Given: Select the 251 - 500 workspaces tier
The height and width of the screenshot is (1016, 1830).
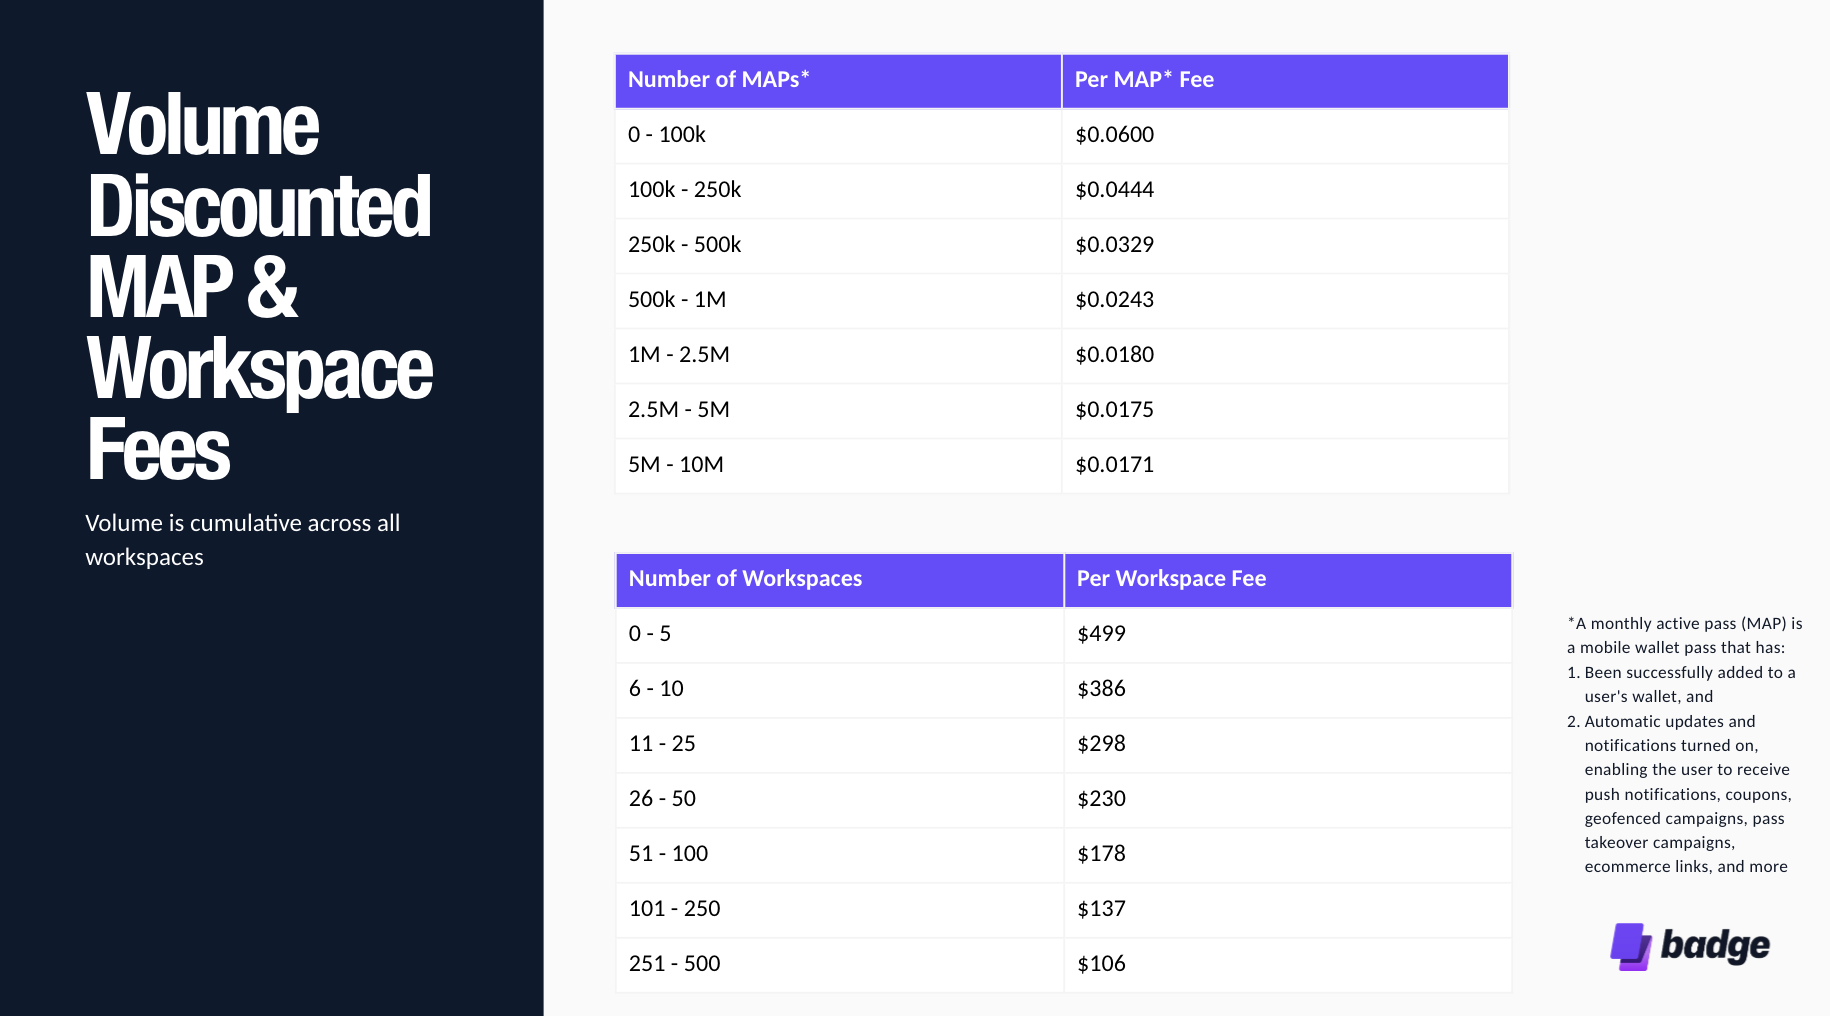Looking at the screenshot, I should click(675, 964).
